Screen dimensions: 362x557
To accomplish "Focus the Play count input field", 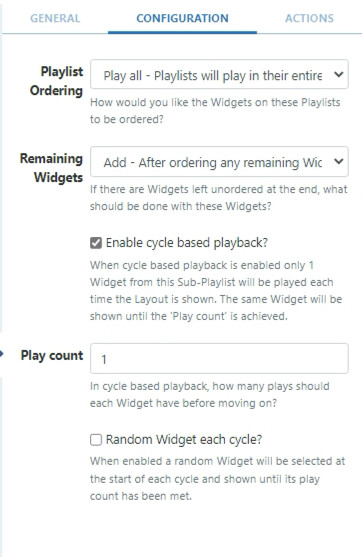I will (219, 358).
